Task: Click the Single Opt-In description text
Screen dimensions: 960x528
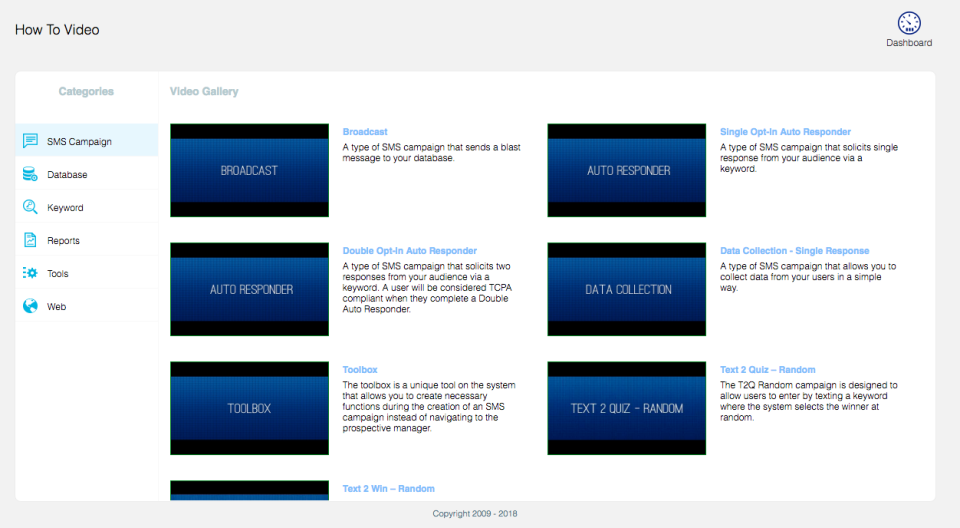Action: click(x=809, y=158)
